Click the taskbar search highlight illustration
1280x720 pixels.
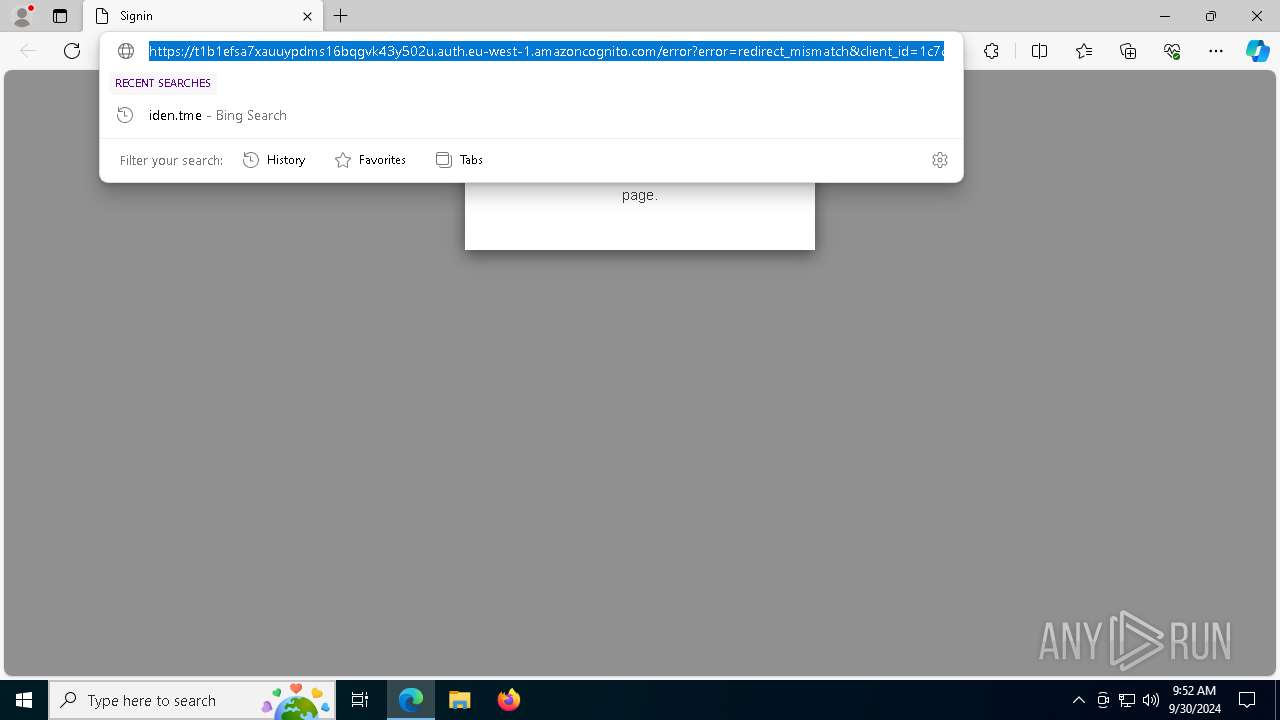pos(296,700)
